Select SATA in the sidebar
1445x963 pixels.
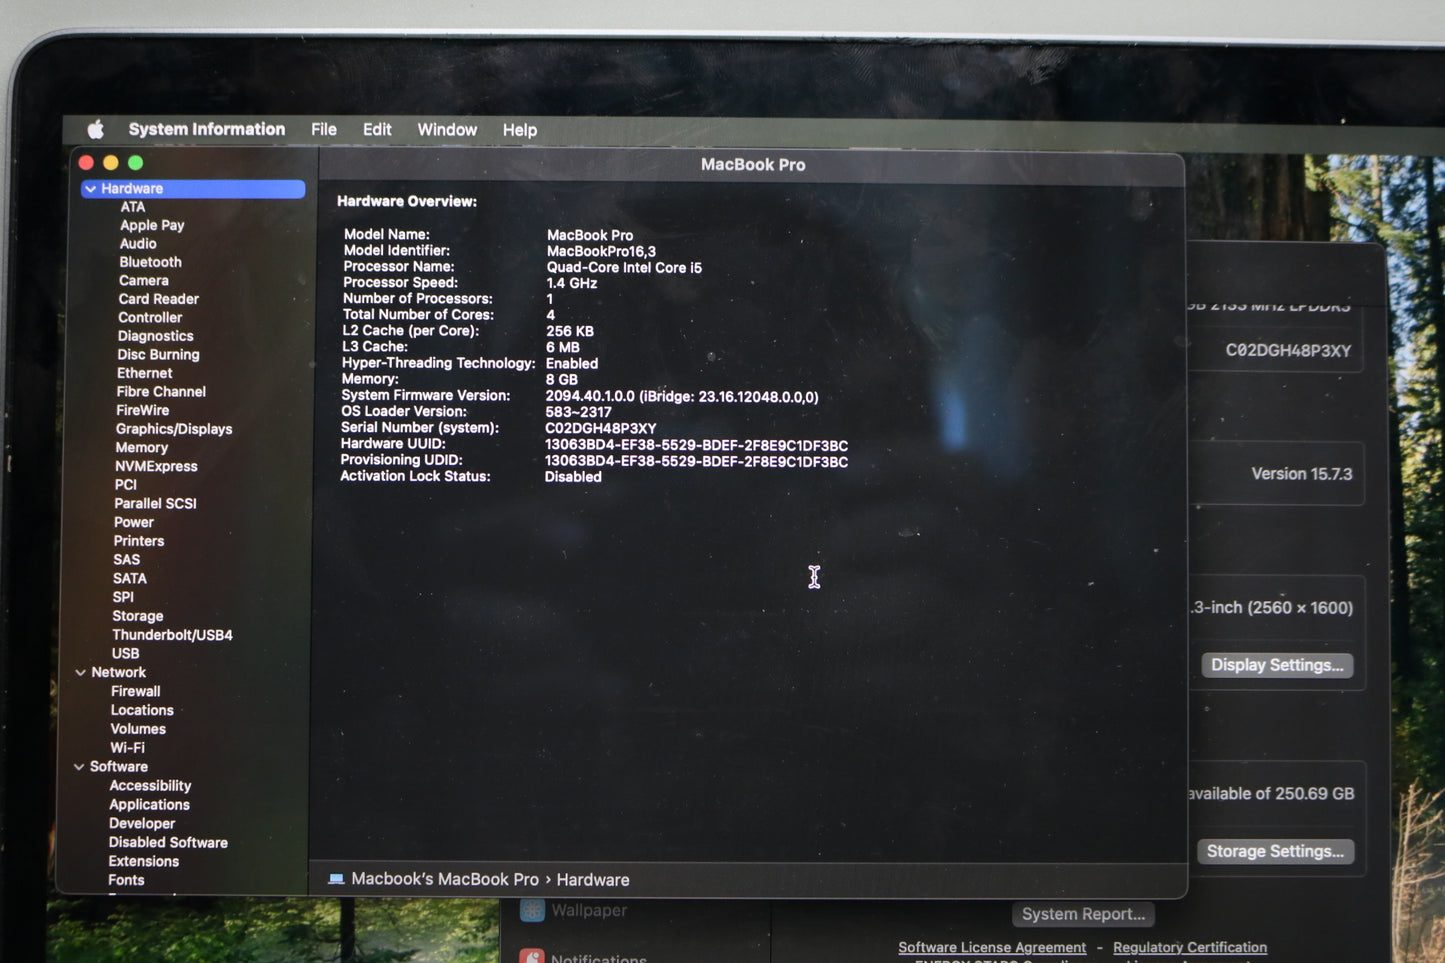click(130, 578)
